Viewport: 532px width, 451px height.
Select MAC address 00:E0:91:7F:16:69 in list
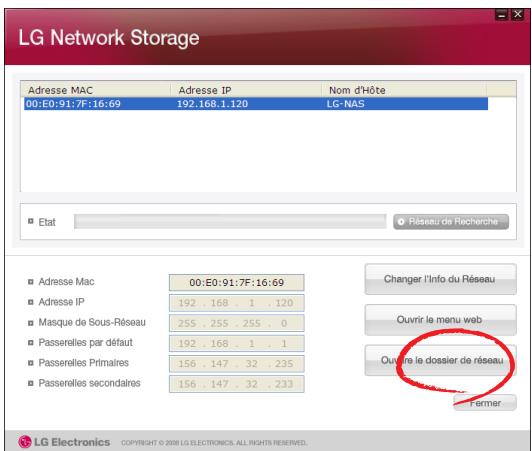point(73,104)
